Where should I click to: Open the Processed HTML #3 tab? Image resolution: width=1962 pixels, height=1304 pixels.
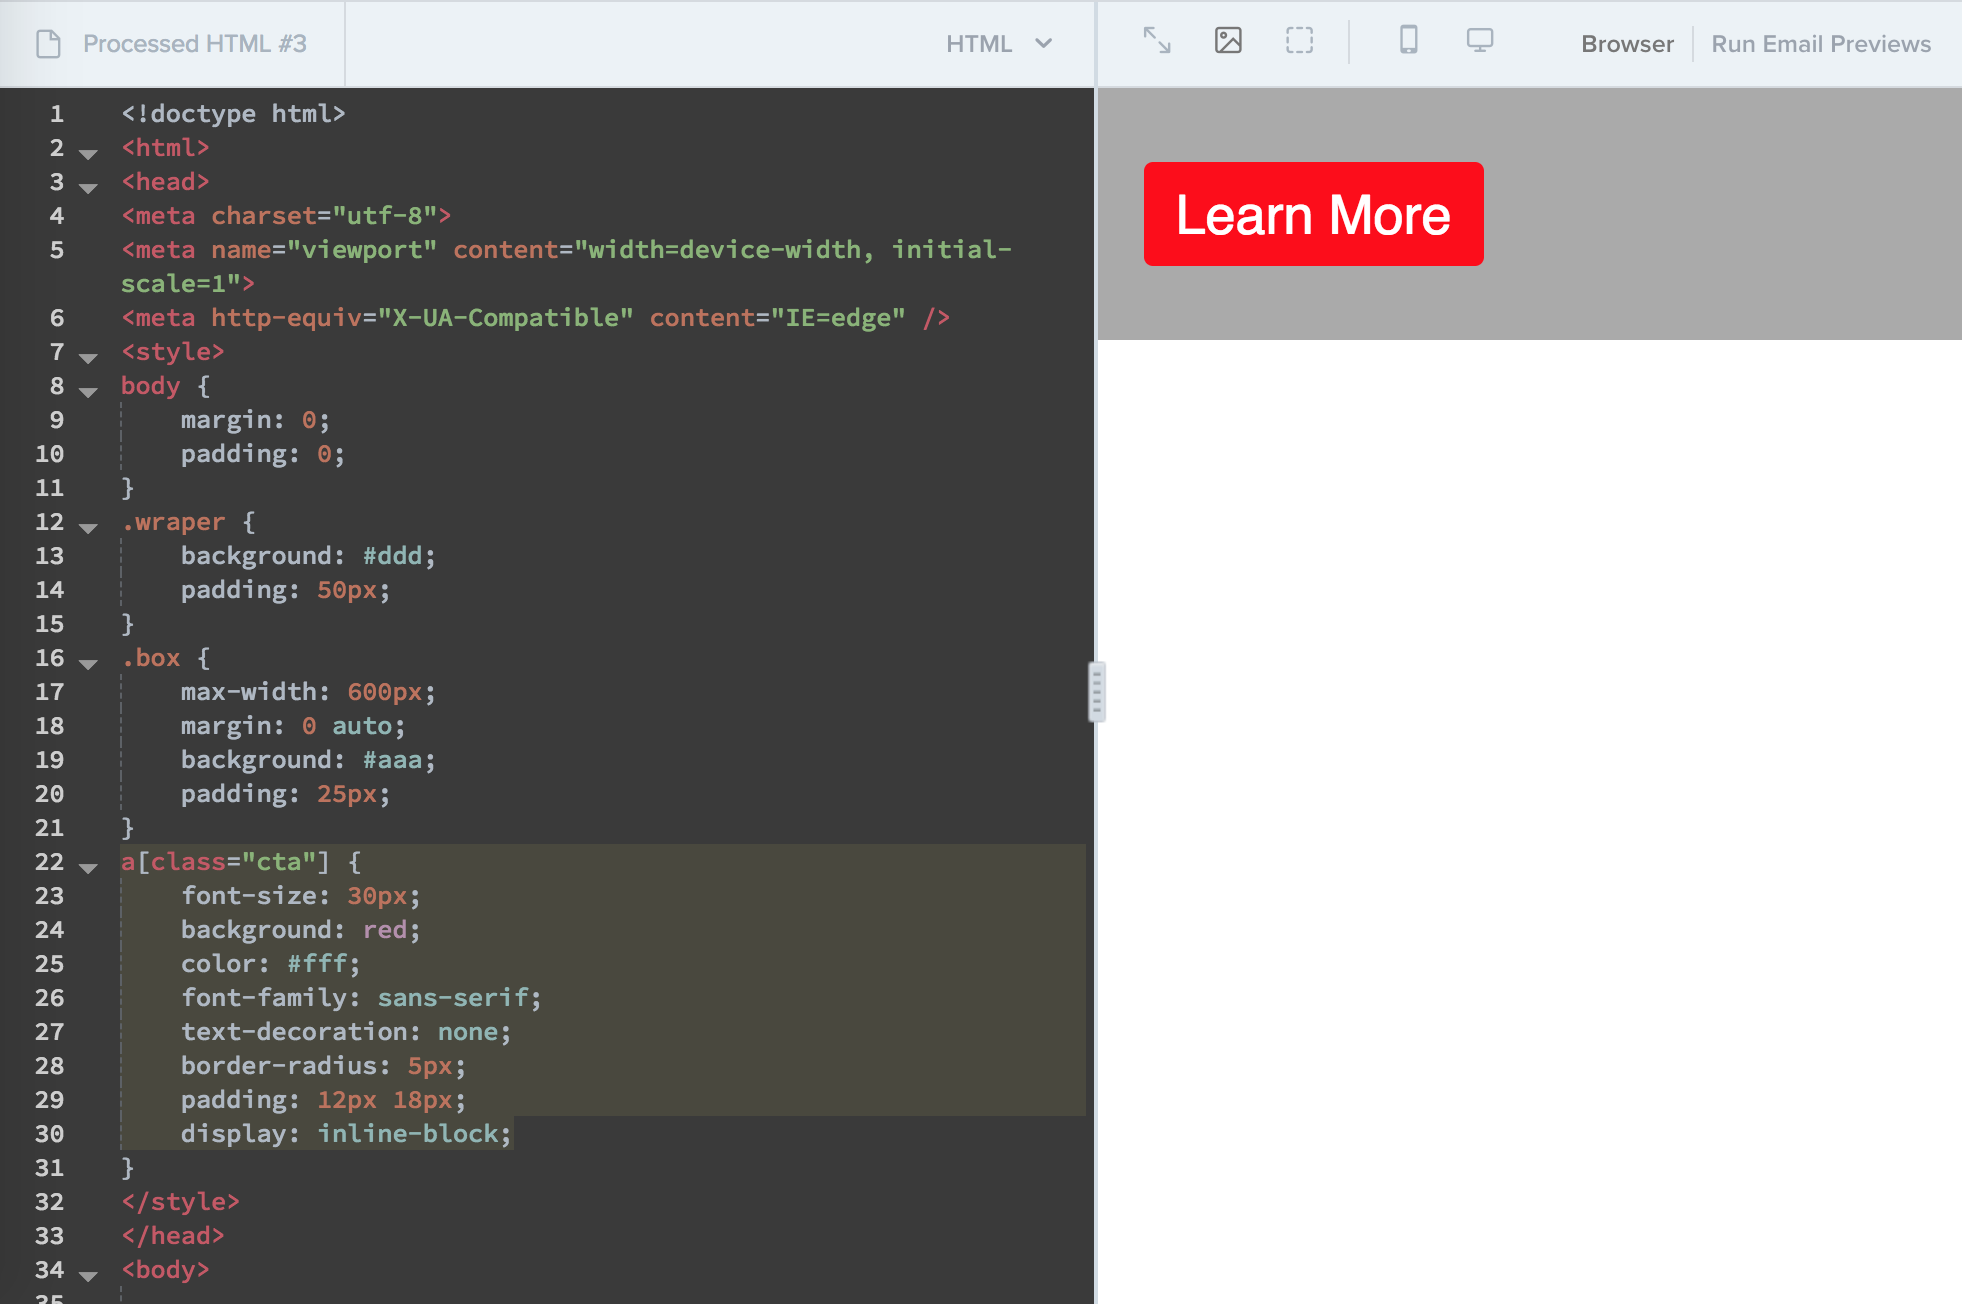(x=172, y=44)
